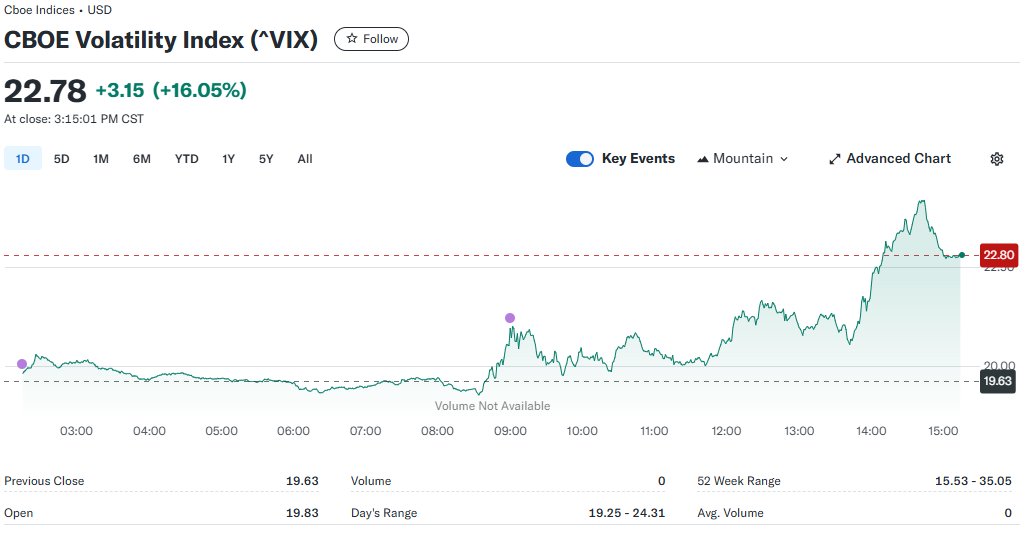
Task: Click the green endpoint dot on price line
Action: click(962, 255)
